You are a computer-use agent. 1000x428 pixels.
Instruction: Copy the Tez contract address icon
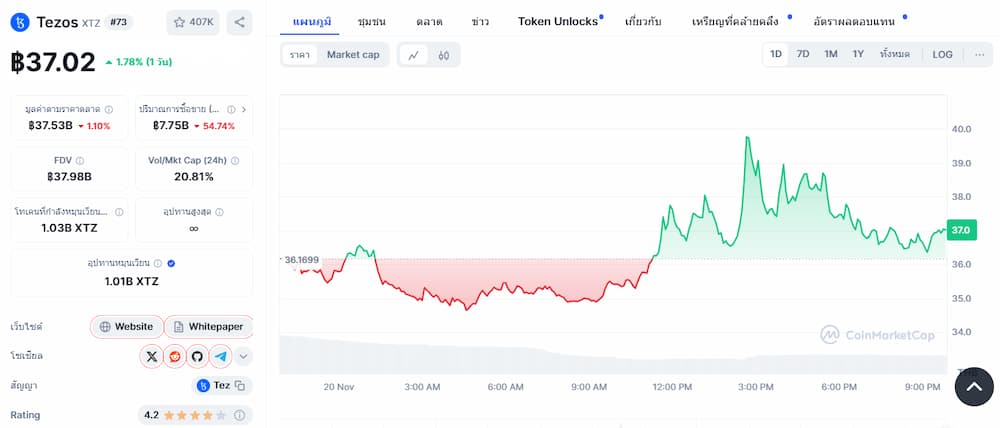240,385
